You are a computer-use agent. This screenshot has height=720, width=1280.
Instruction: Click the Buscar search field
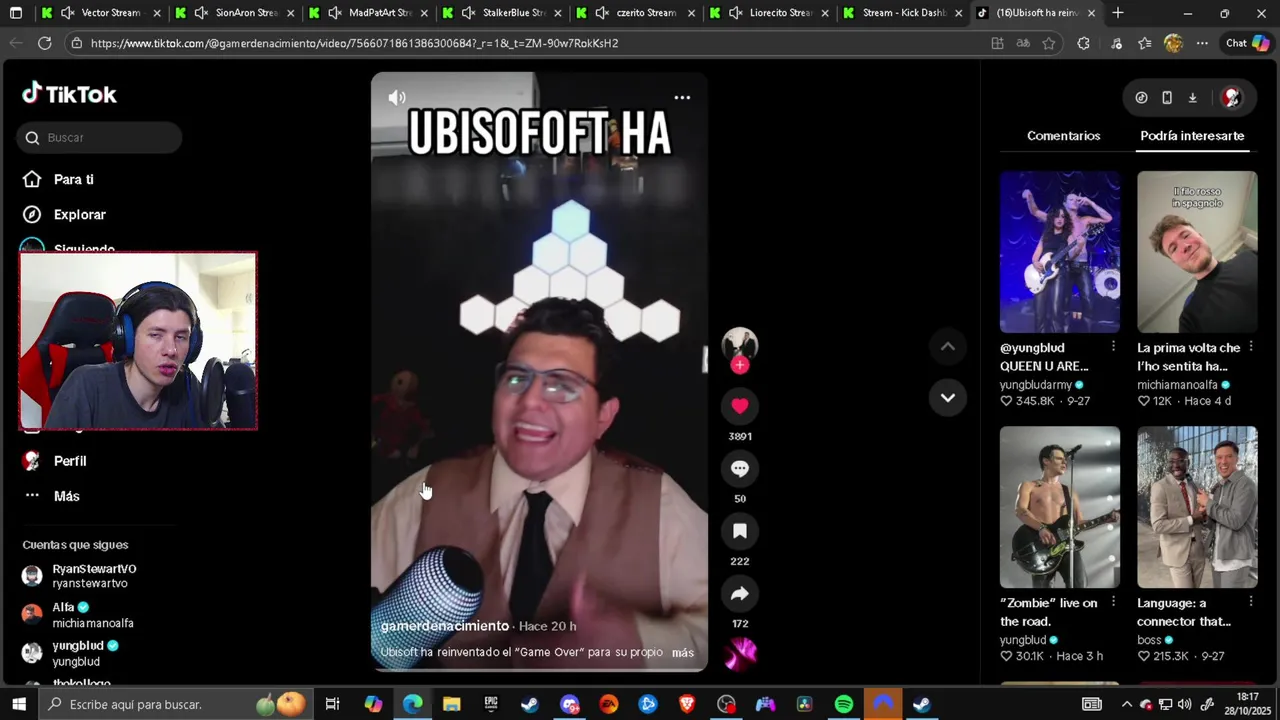(x=99, y=137)
